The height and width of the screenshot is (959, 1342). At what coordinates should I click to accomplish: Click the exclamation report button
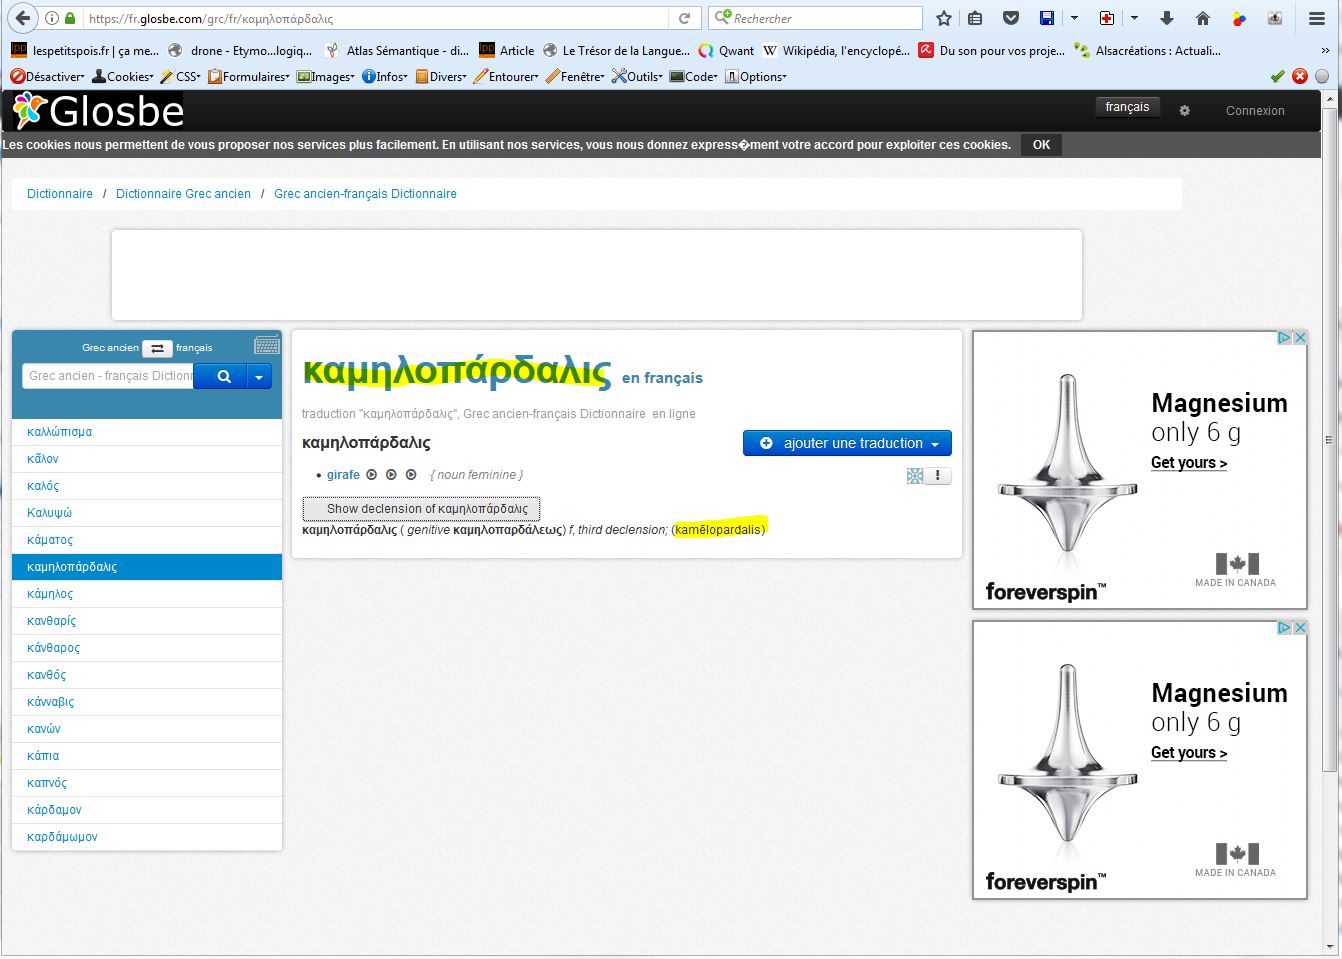tap(937, 476)
